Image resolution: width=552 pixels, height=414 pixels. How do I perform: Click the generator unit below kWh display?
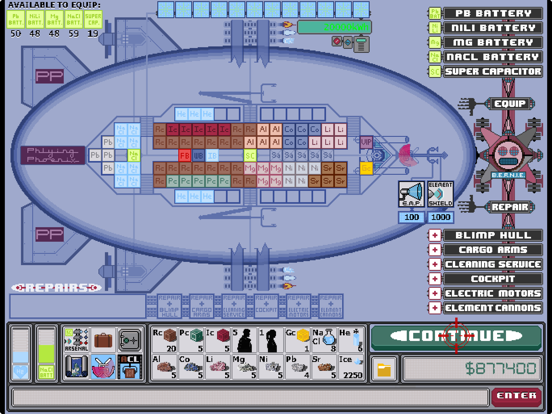click(361, 45)
